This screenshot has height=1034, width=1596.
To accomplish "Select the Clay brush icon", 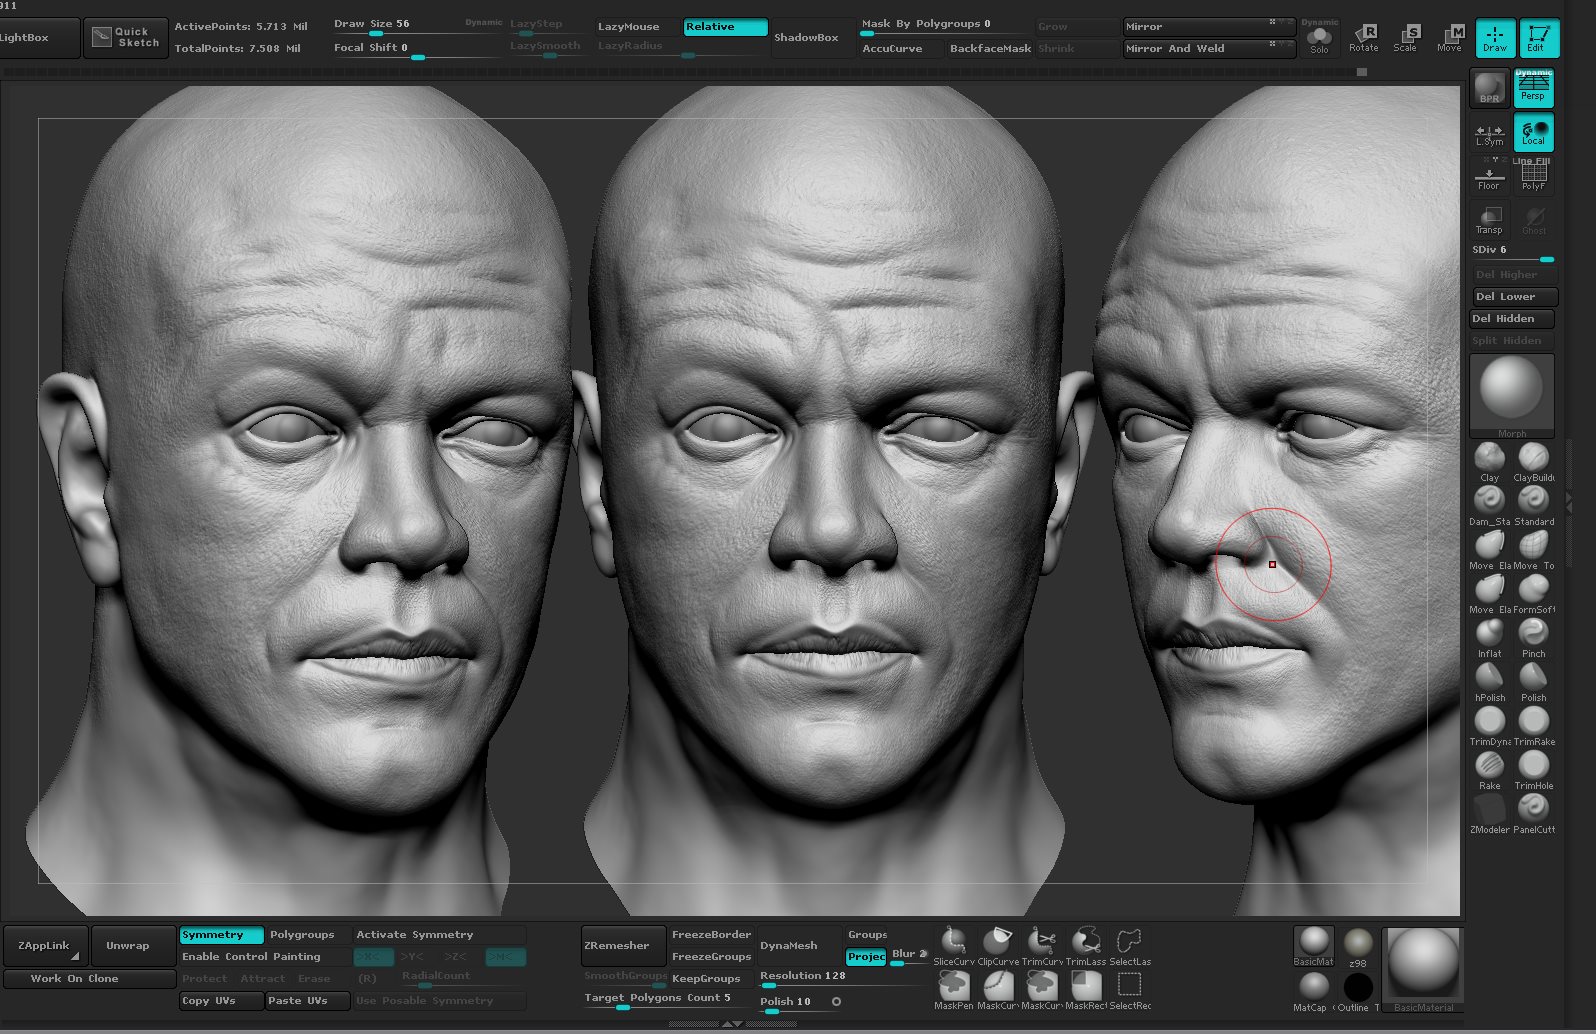I will click(1489, 458).
